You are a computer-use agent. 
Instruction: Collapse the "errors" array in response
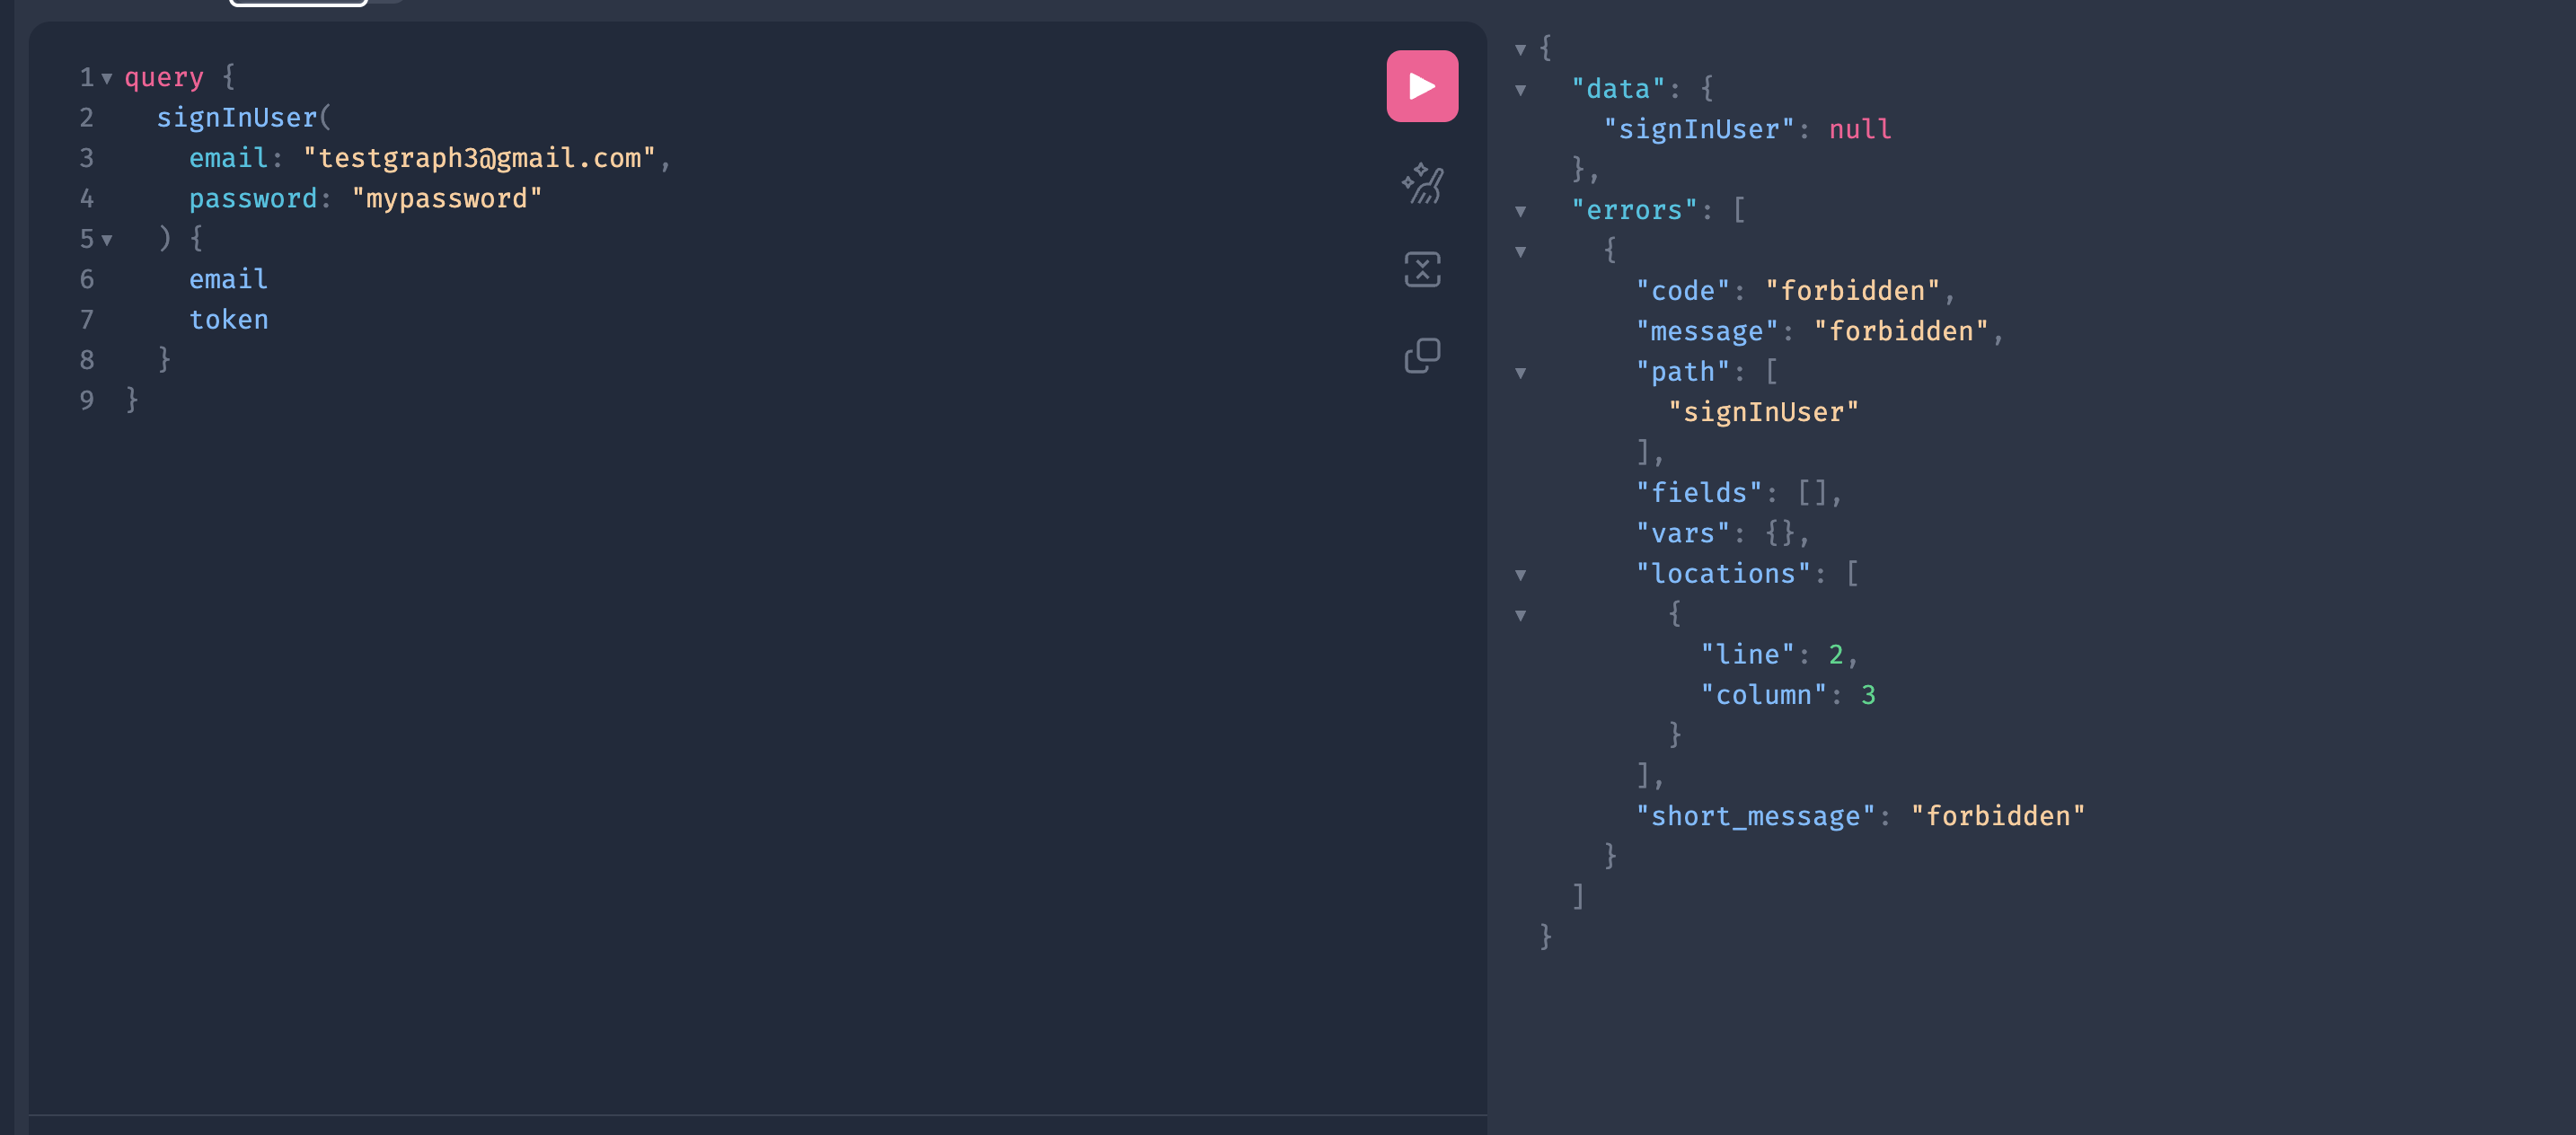(1520, 211)
